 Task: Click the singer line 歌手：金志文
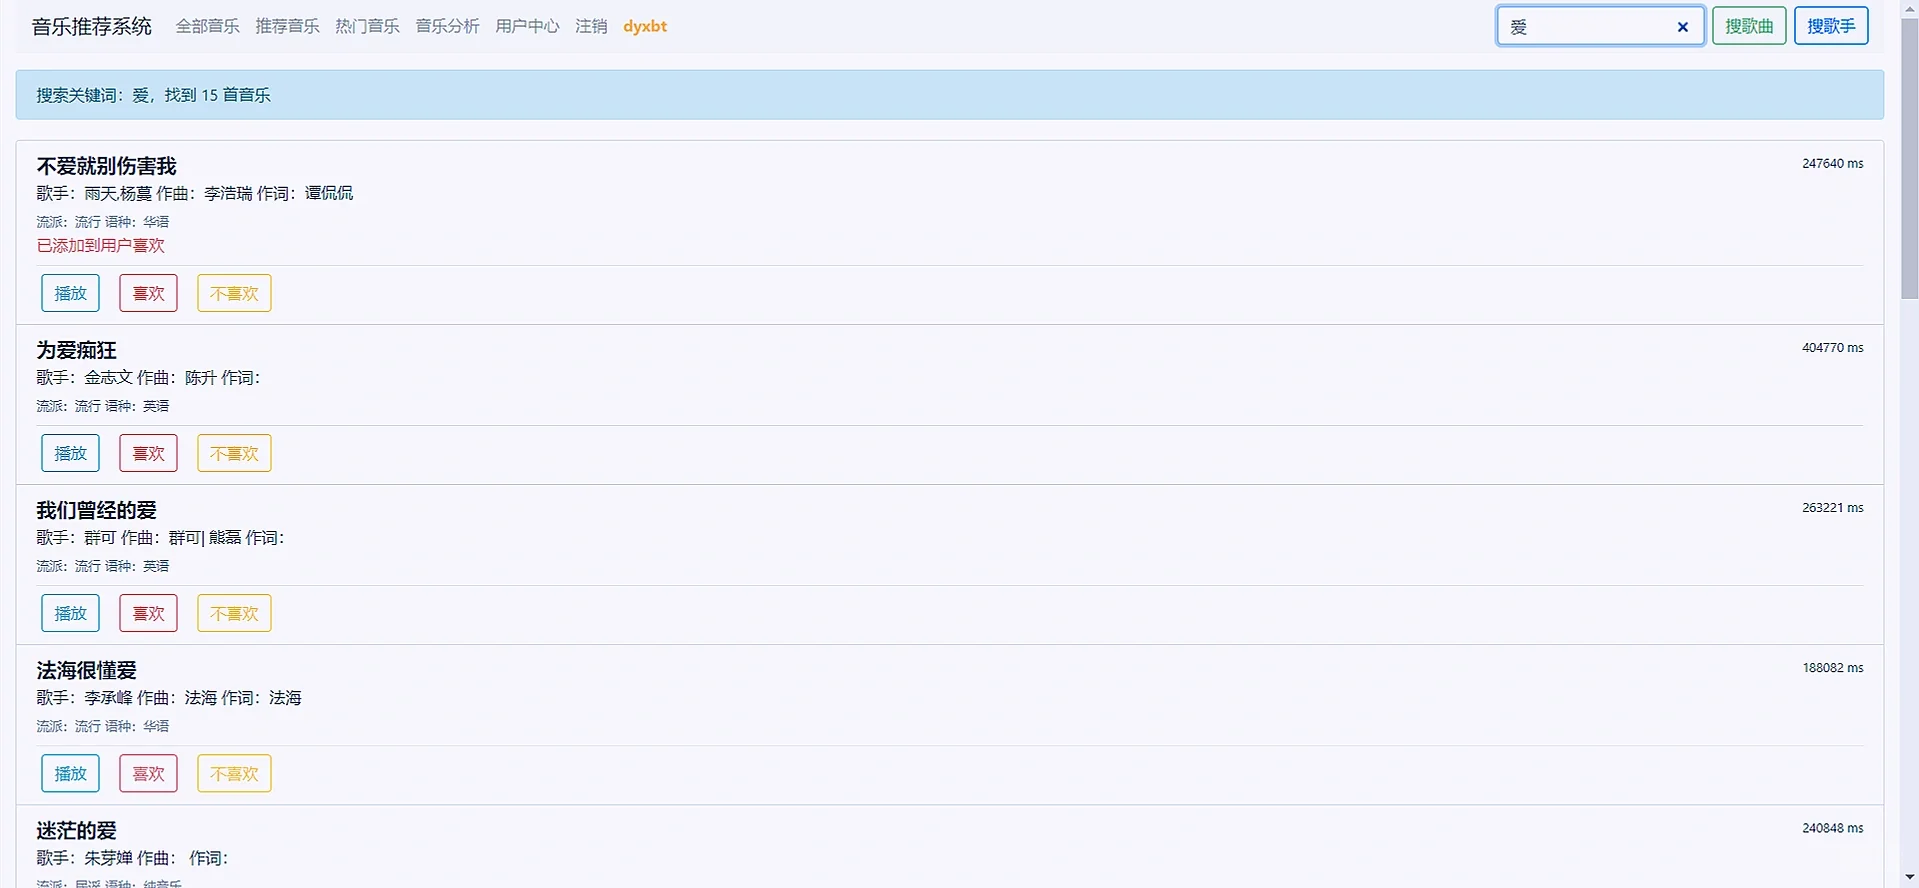click(85, 377)
